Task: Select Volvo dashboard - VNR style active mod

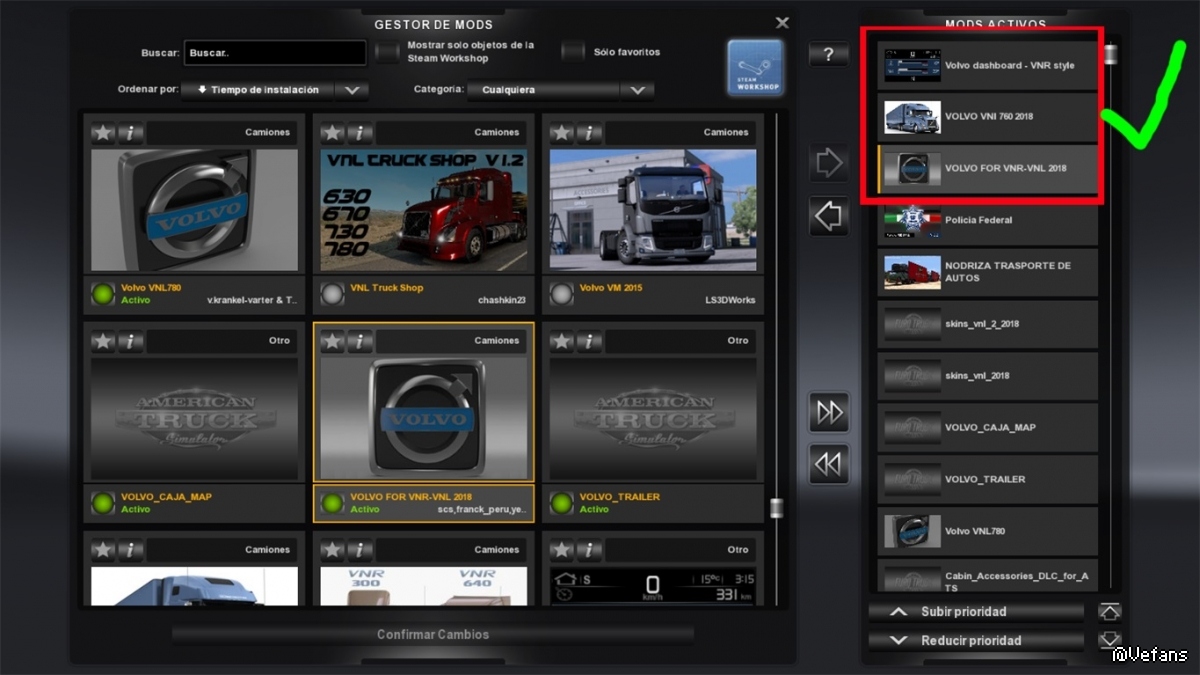Action: (988, 65)
